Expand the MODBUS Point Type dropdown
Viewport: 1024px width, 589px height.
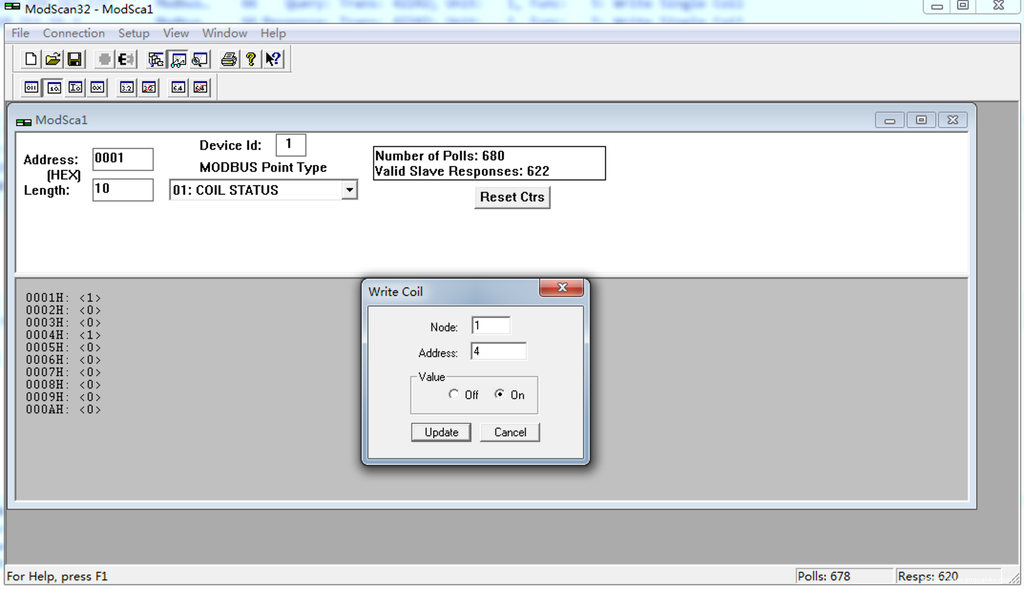(348, 190)
